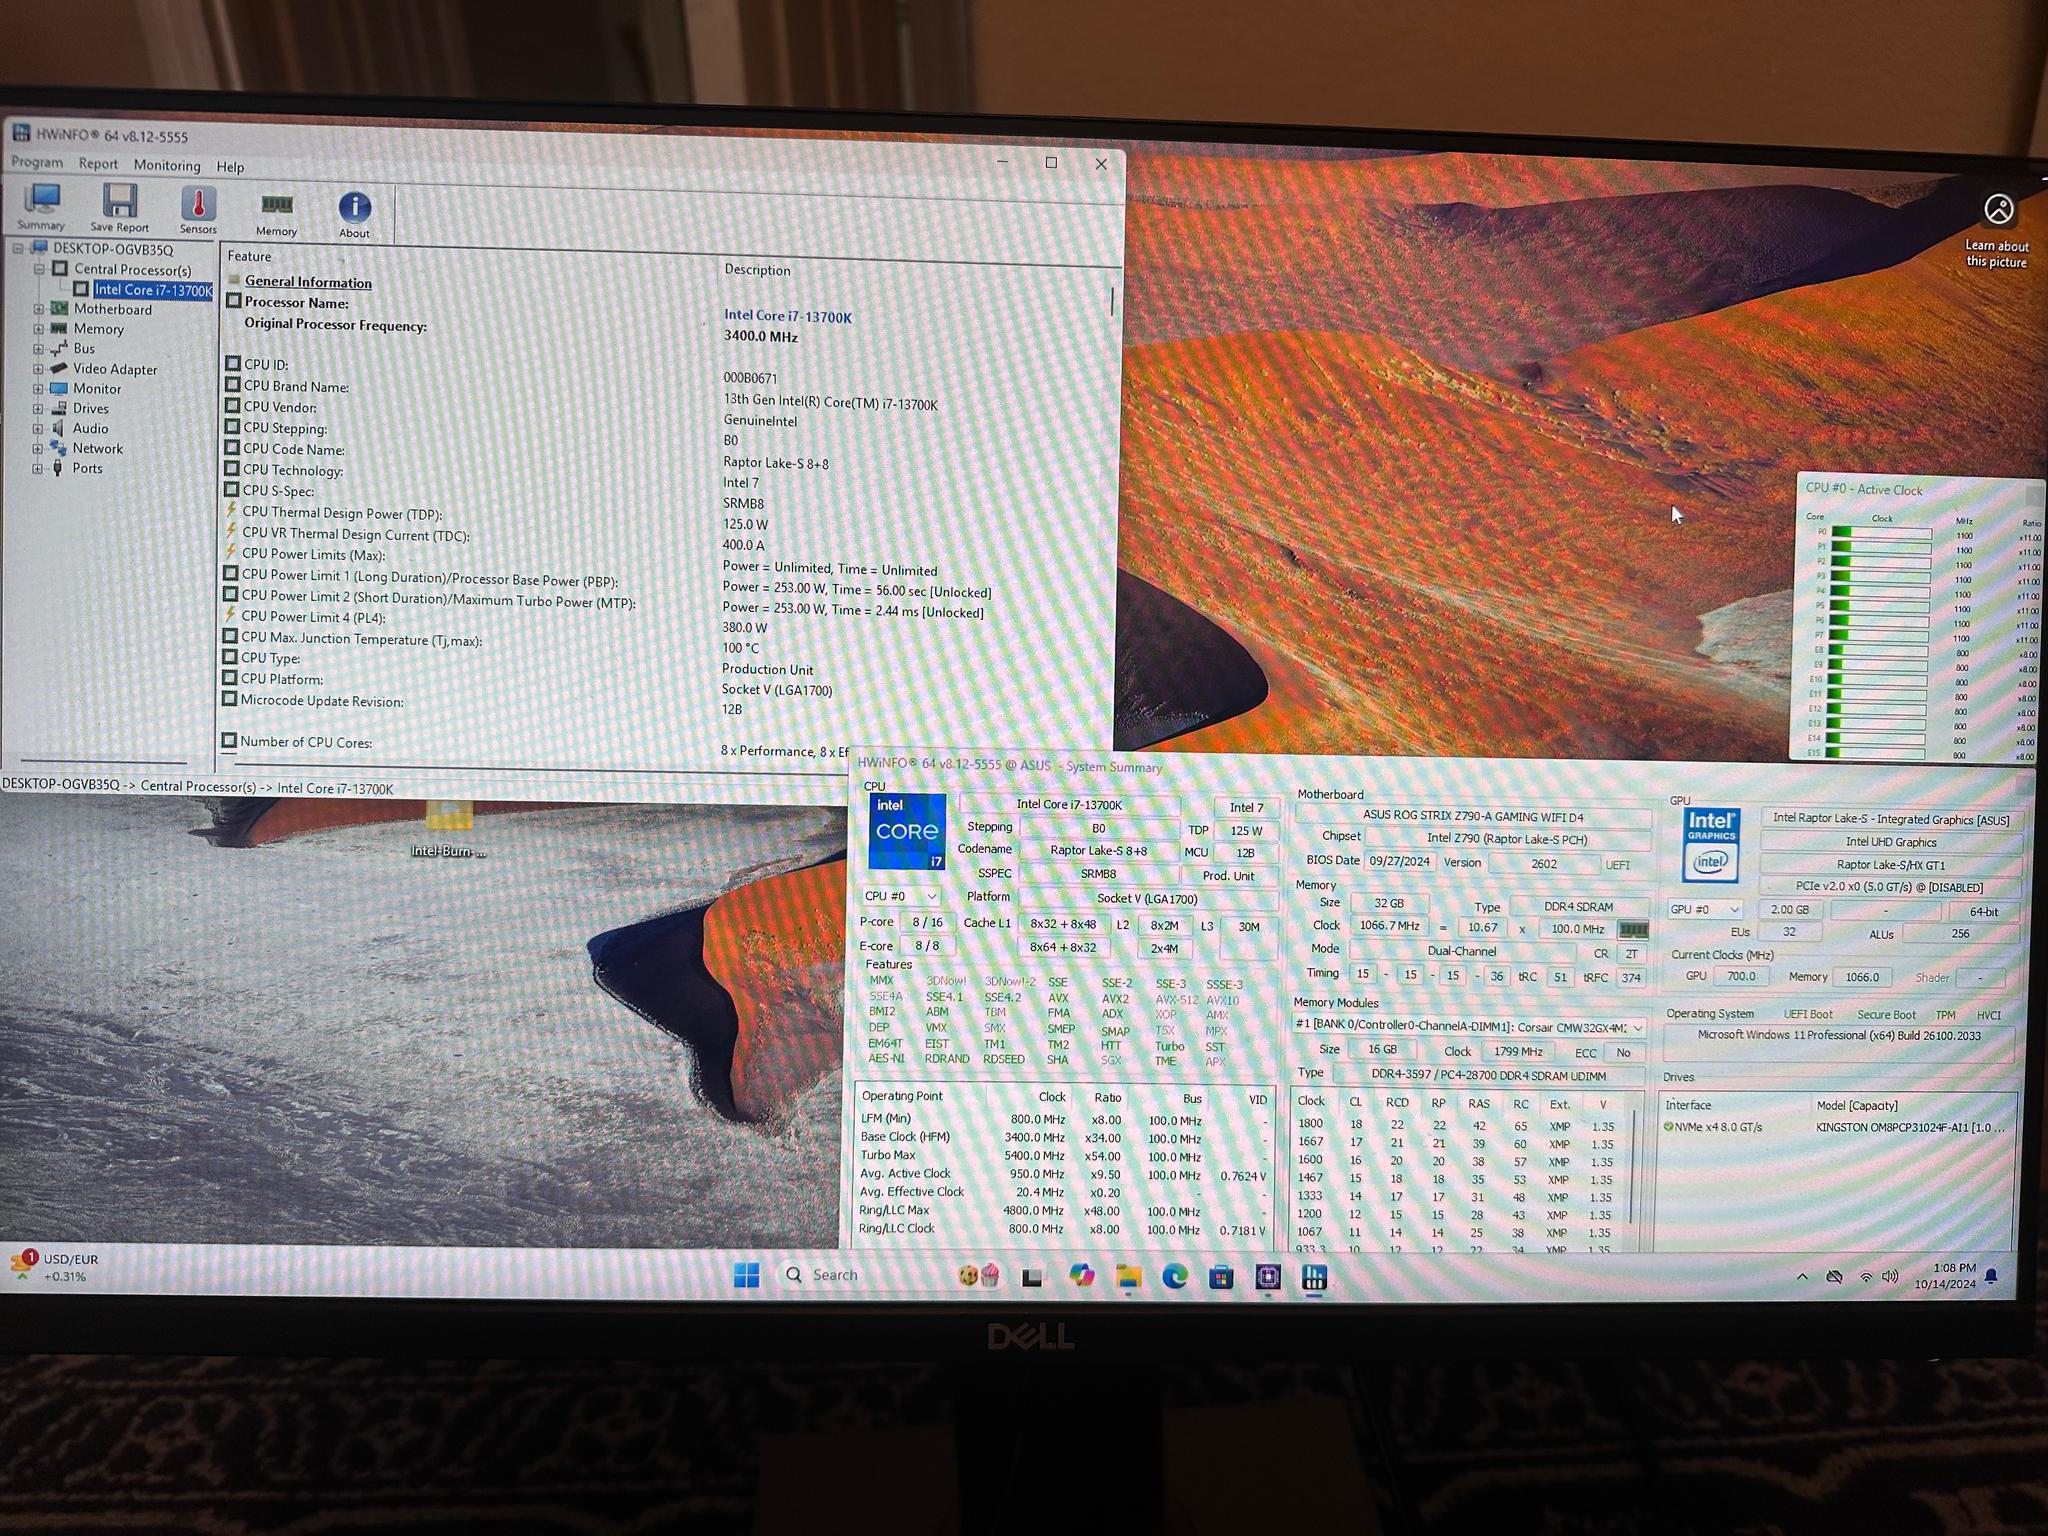Expand the Drives tree node

38,409
